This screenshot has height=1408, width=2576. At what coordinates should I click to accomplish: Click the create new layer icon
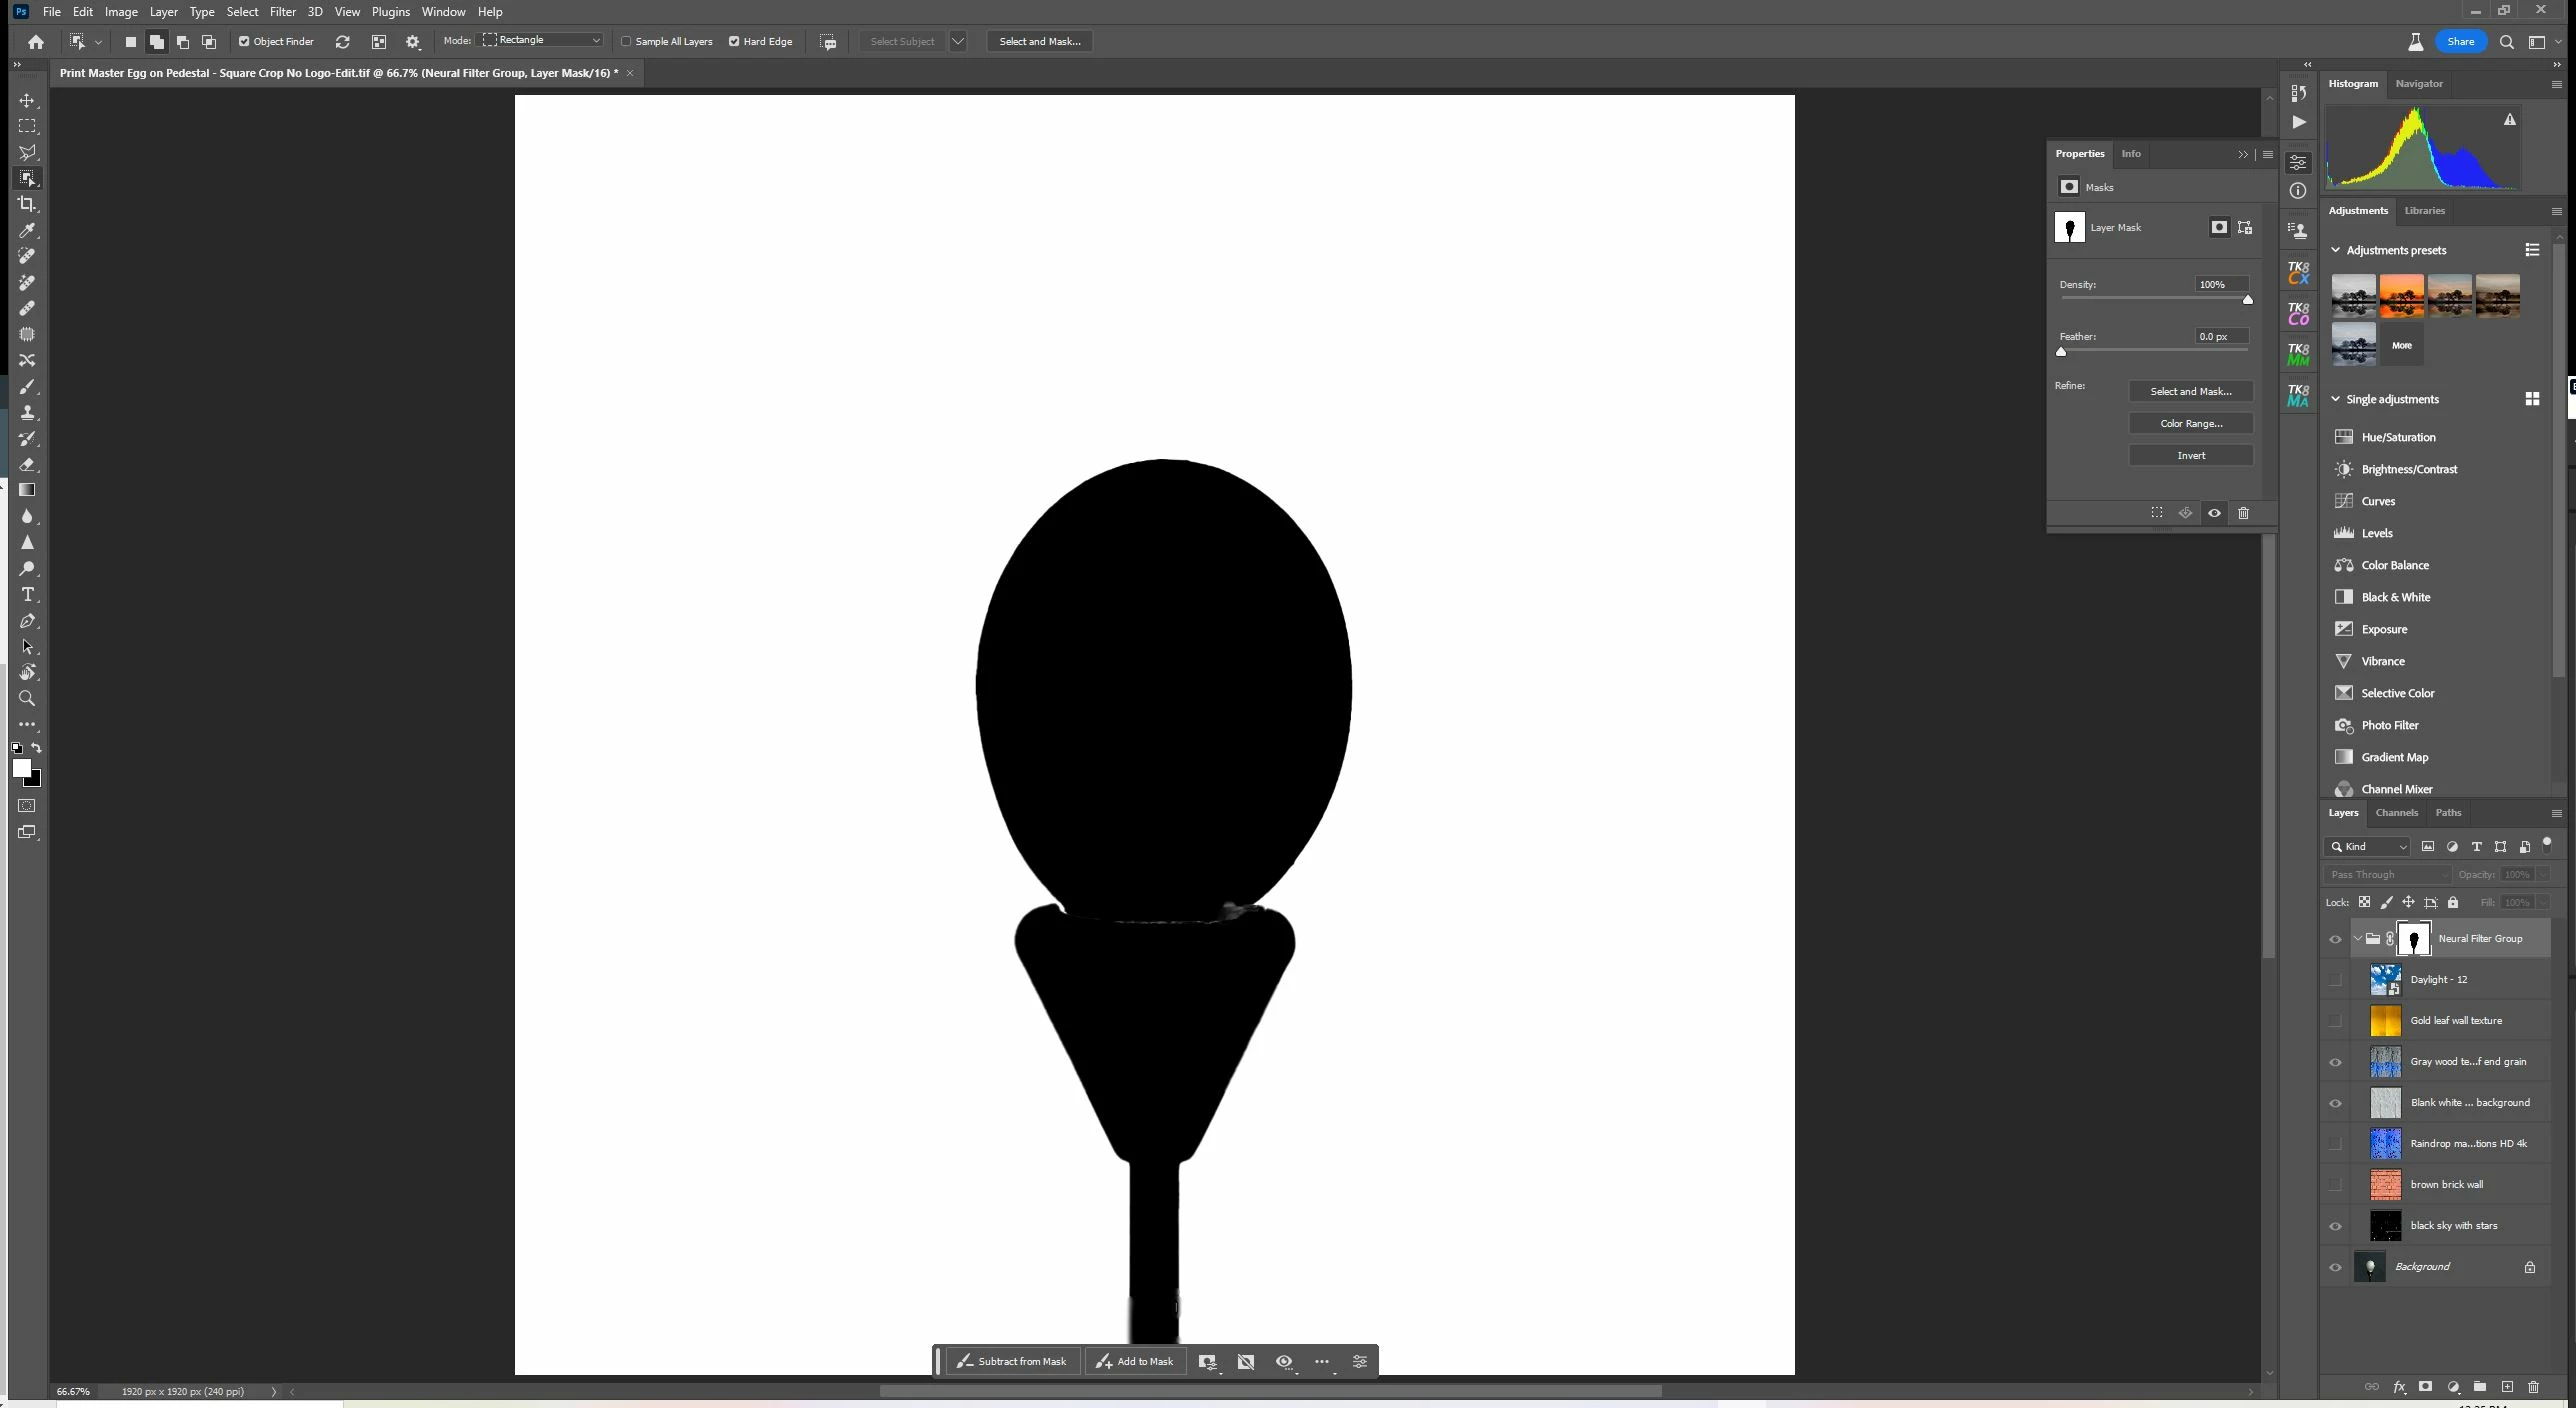(x=2507, y=1387)
